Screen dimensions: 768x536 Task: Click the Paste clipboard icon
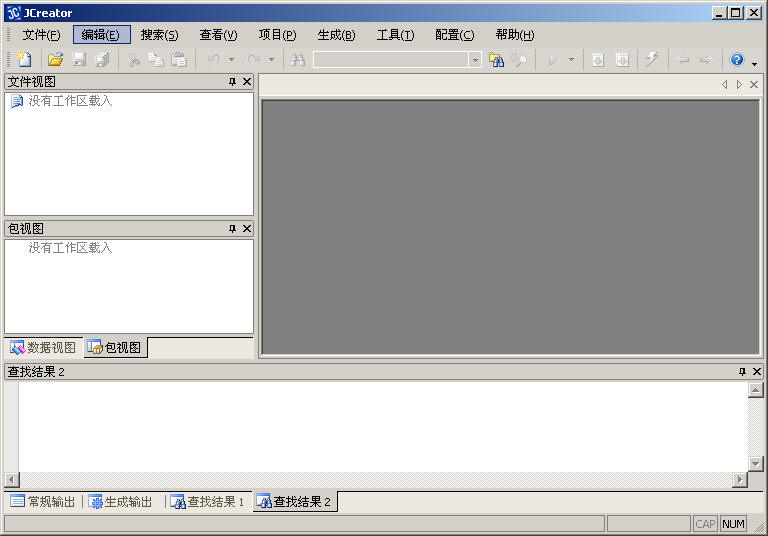[179, 60]
